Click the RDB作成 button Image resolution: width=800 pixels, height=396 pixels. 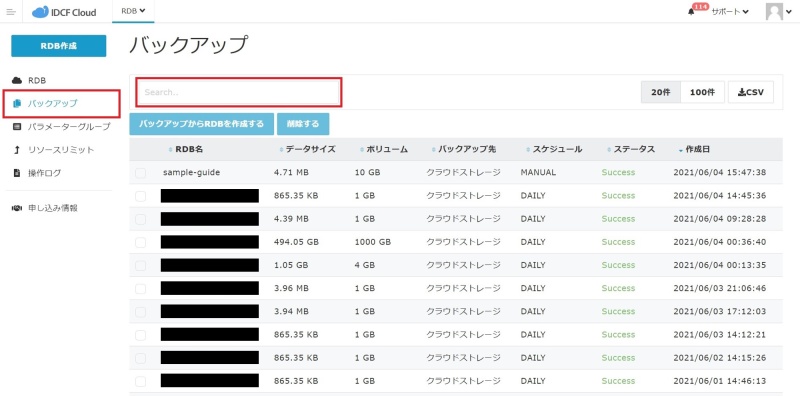tap(59, 46)
